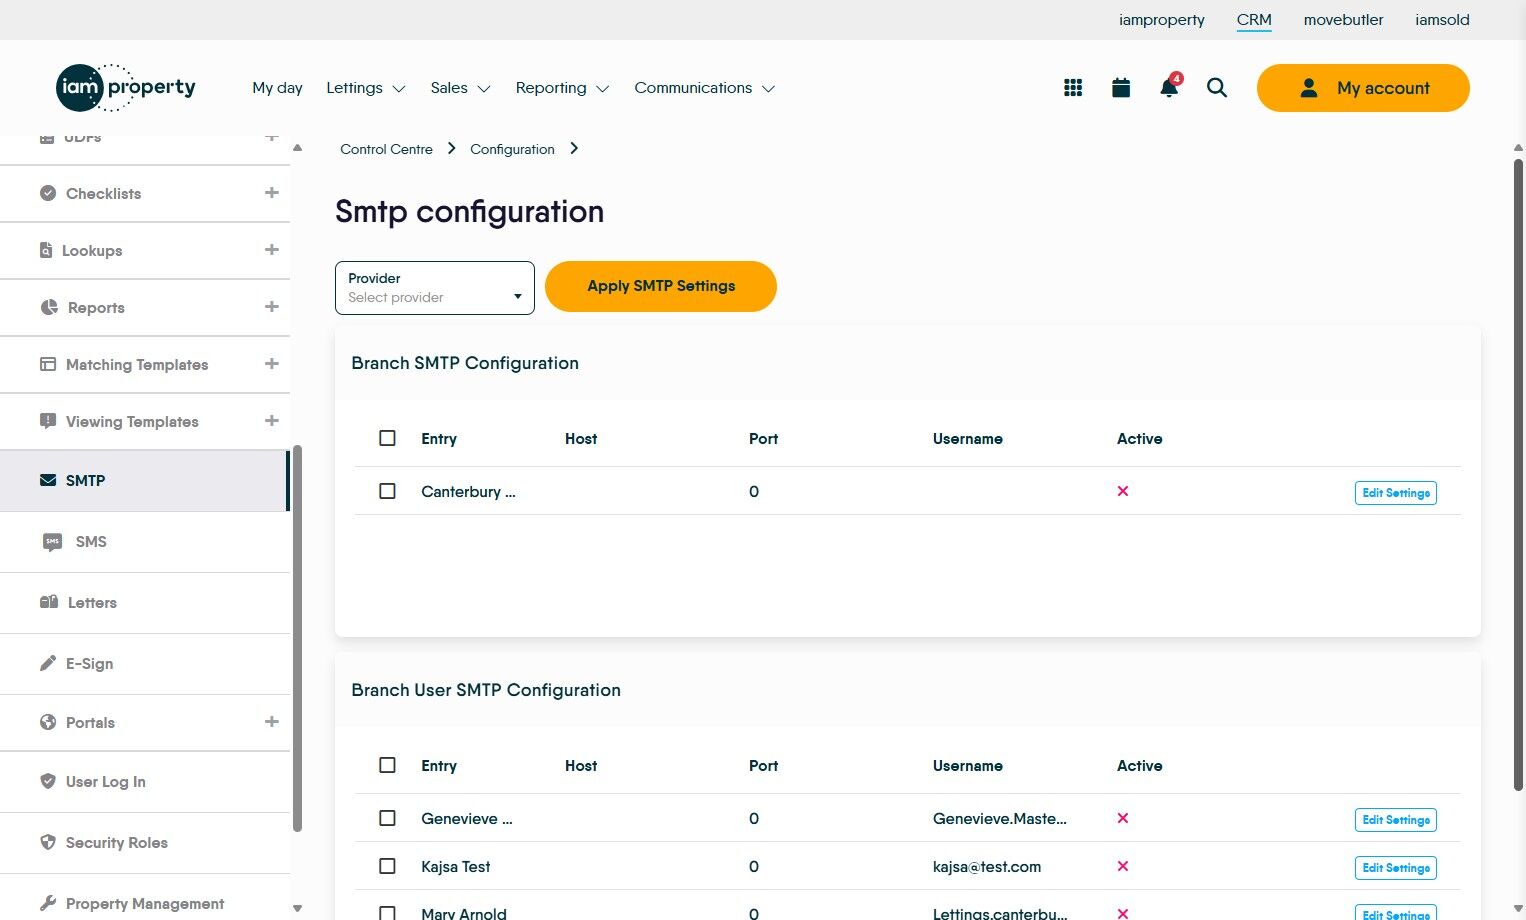
Task: Click the SMS speech bubble icon
Action: point(52,542)
